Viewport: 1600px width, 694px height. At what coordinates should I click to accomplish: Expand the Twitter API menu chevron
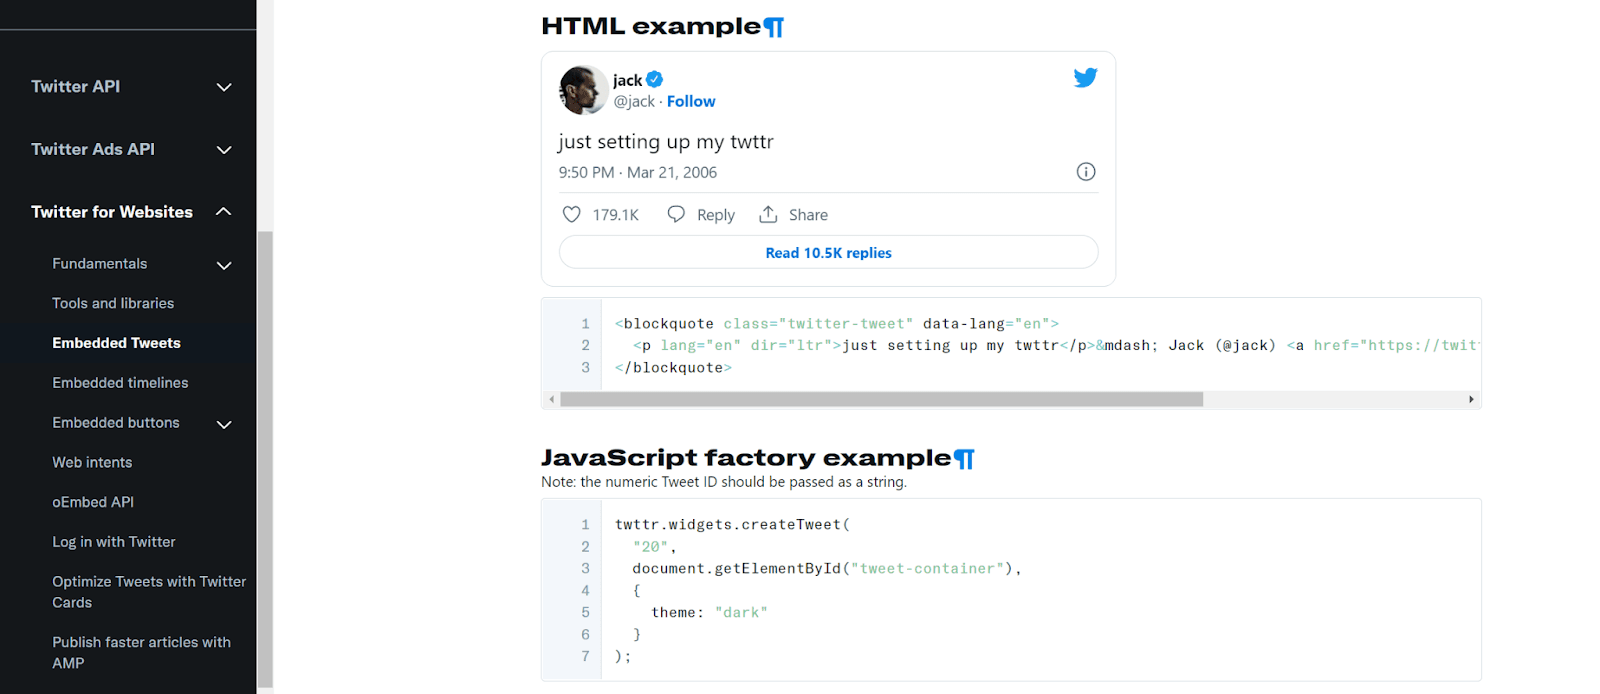pos(224,87)
